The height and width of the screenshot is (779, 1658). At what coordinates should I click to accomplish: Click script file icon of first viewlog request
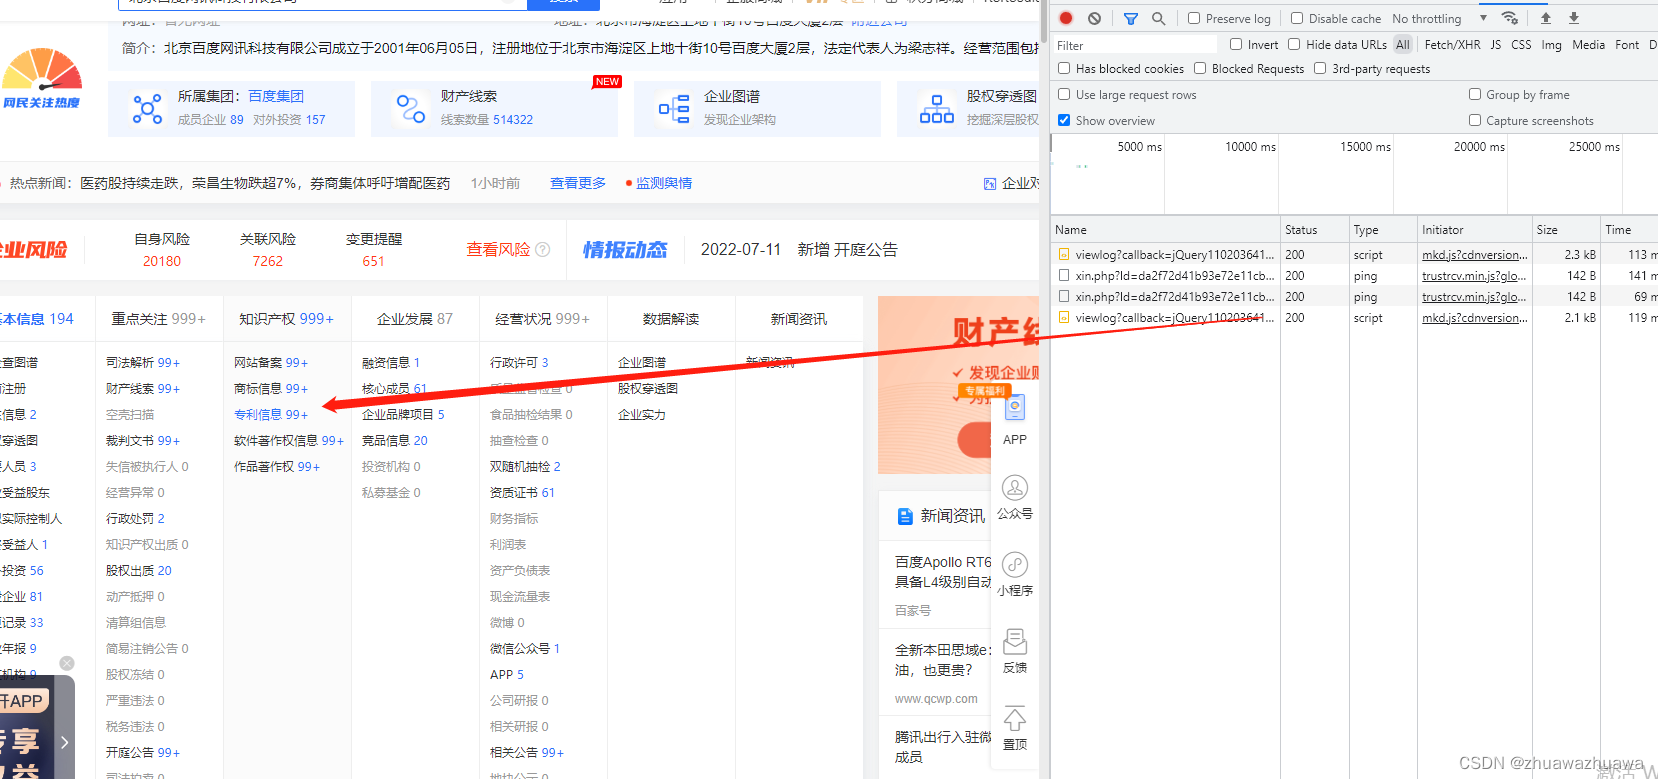[x=1064, y=255]
